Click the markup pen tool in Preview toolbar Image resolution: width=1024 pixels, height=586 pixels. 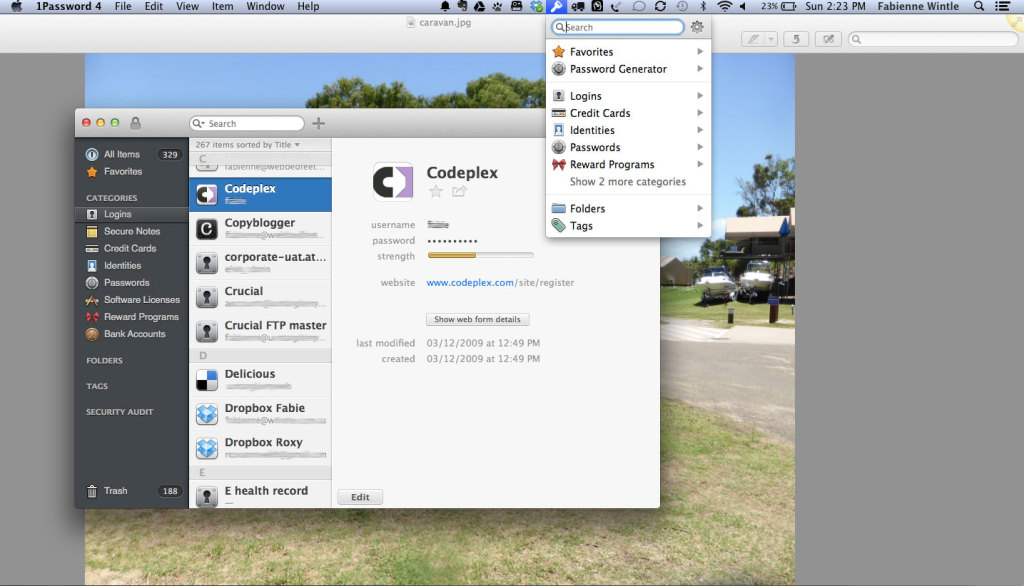tap(754, 39)
